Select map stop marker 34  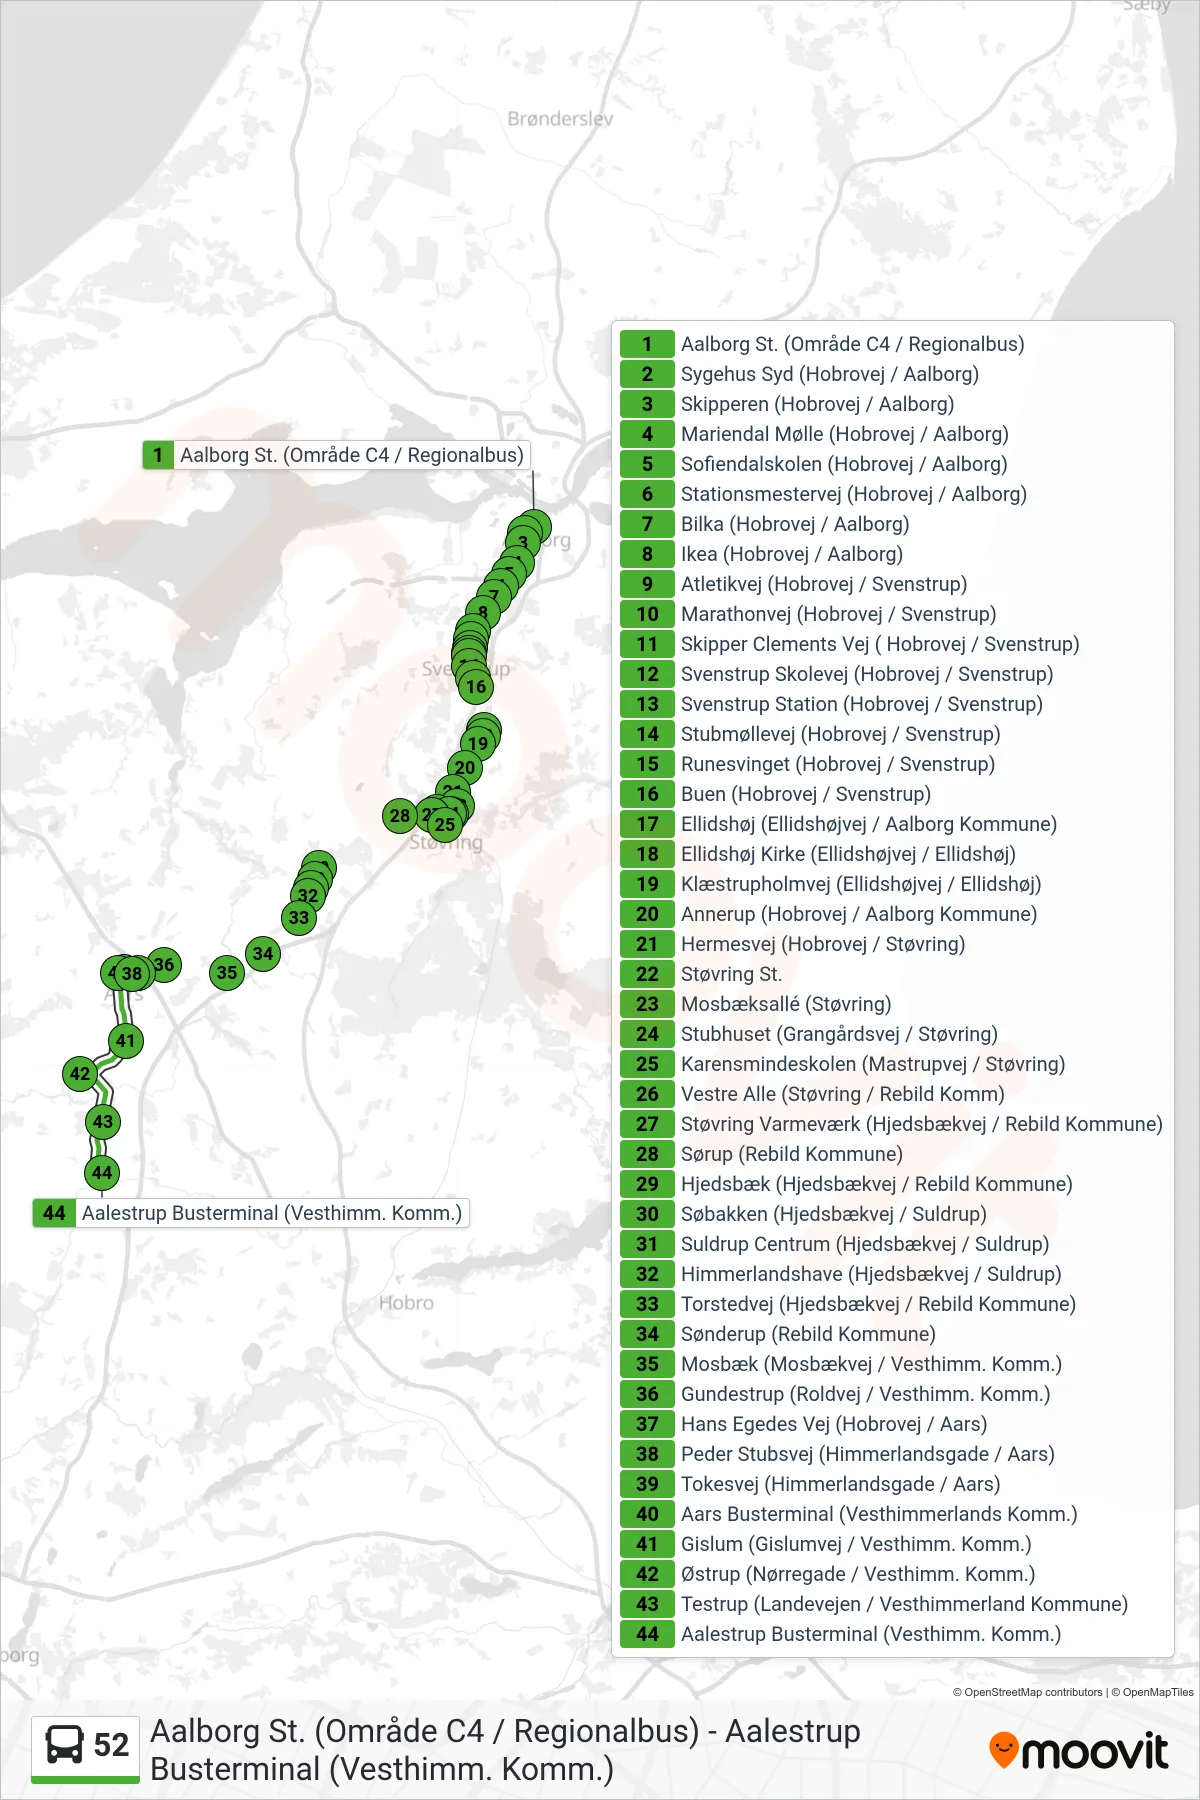[263, 953]
